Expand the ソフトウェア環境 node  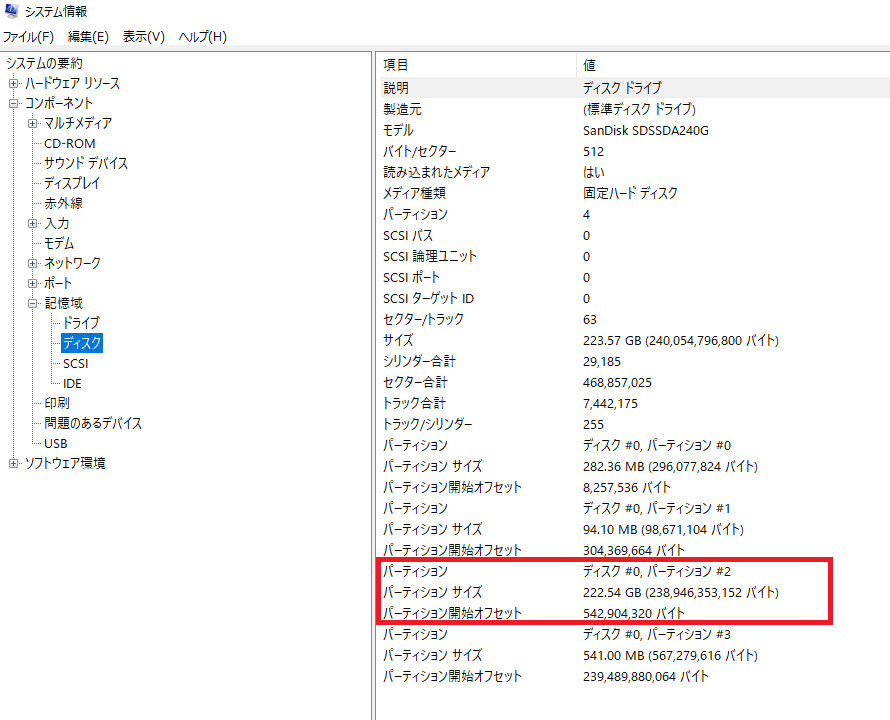14,464
